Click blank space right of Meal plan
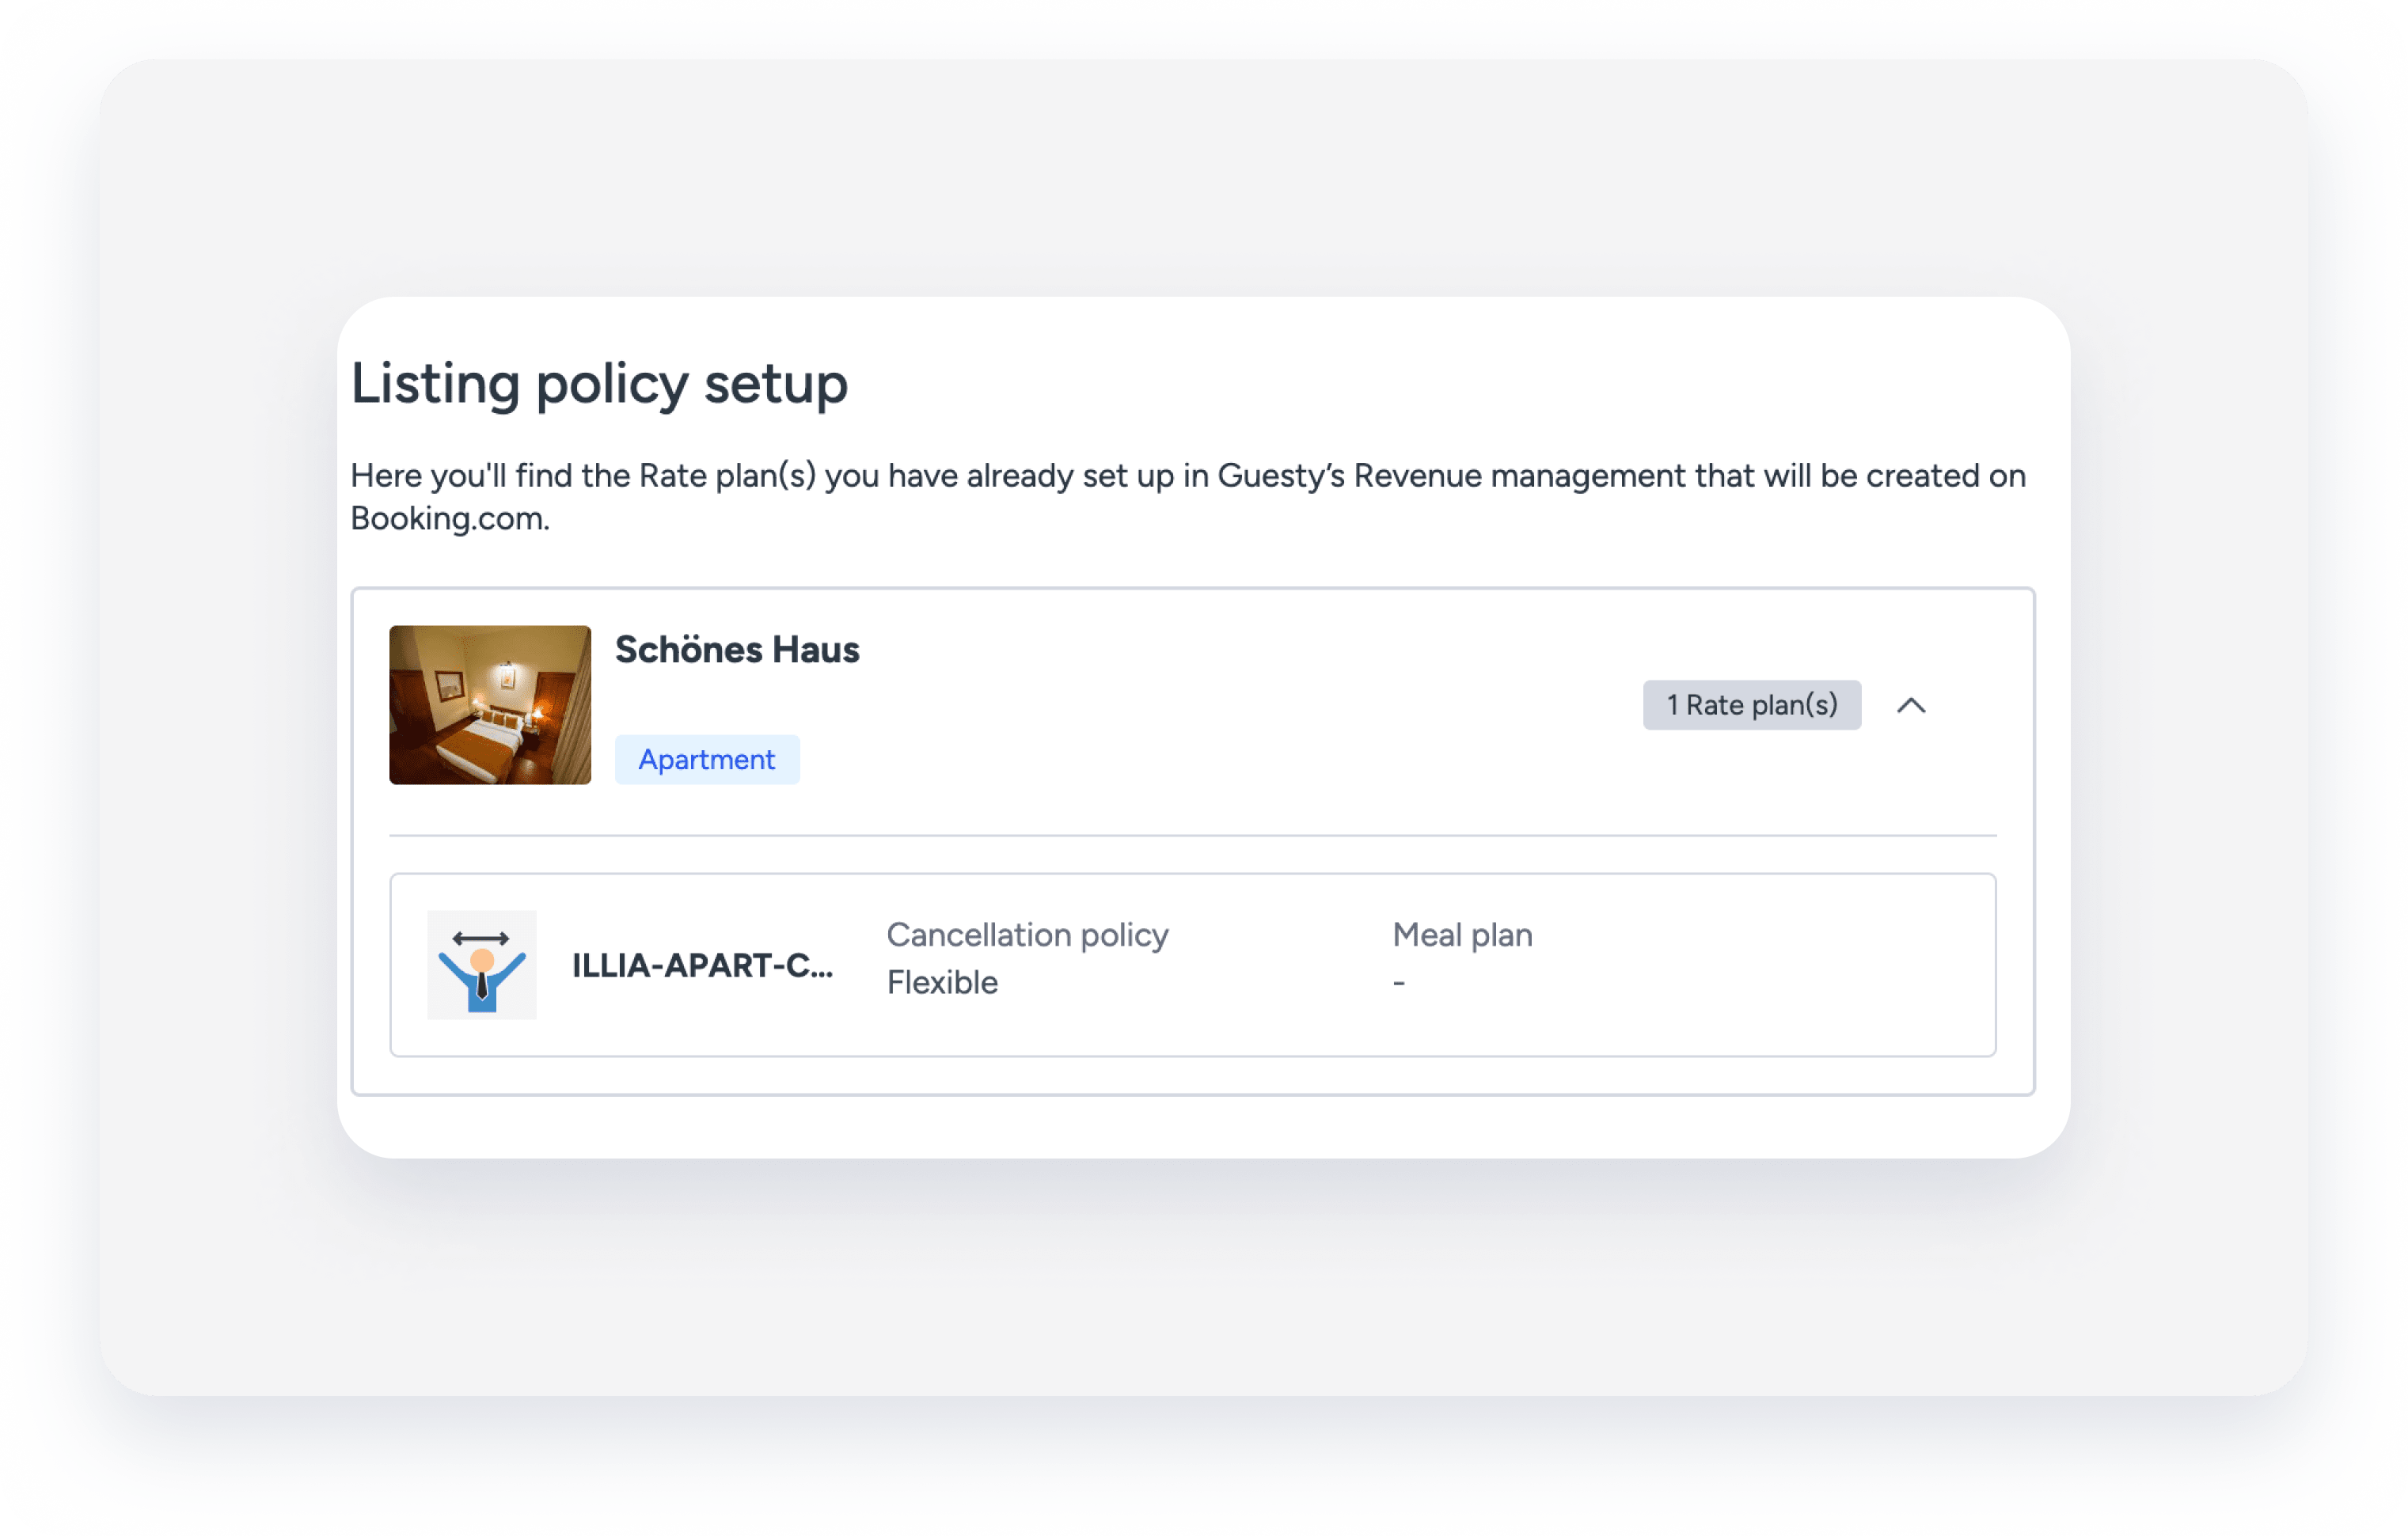The width and height of the screenshot is (2408, 1536). click(x=1750, y=936)
